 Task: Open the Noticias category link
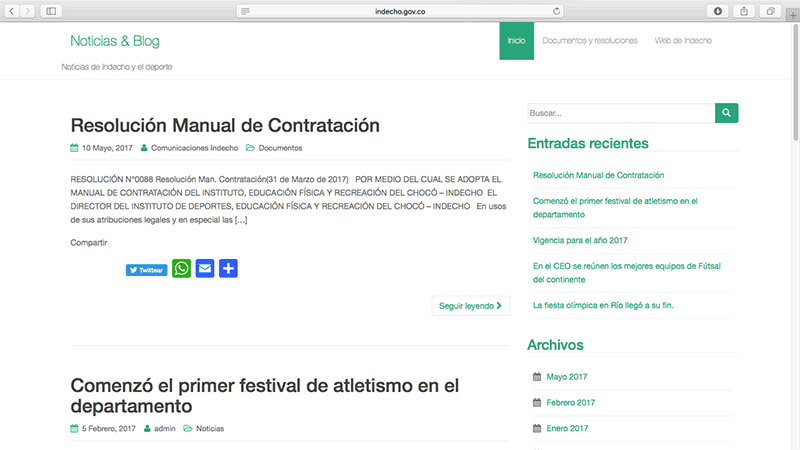tap(210, 429)
